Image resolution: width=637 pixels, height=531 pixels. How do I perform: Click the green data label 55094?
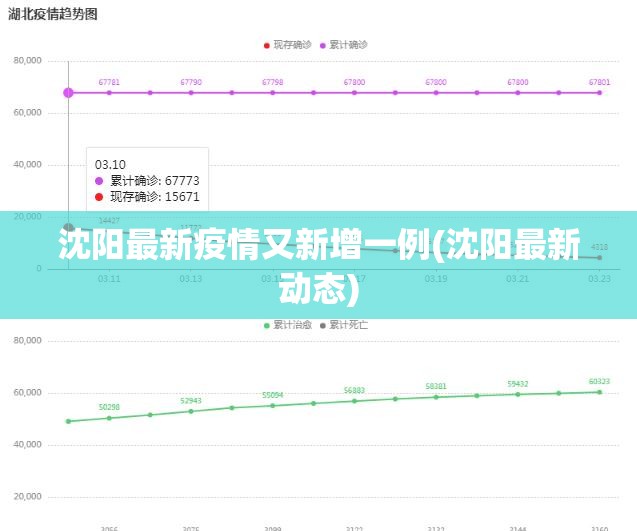273,395
